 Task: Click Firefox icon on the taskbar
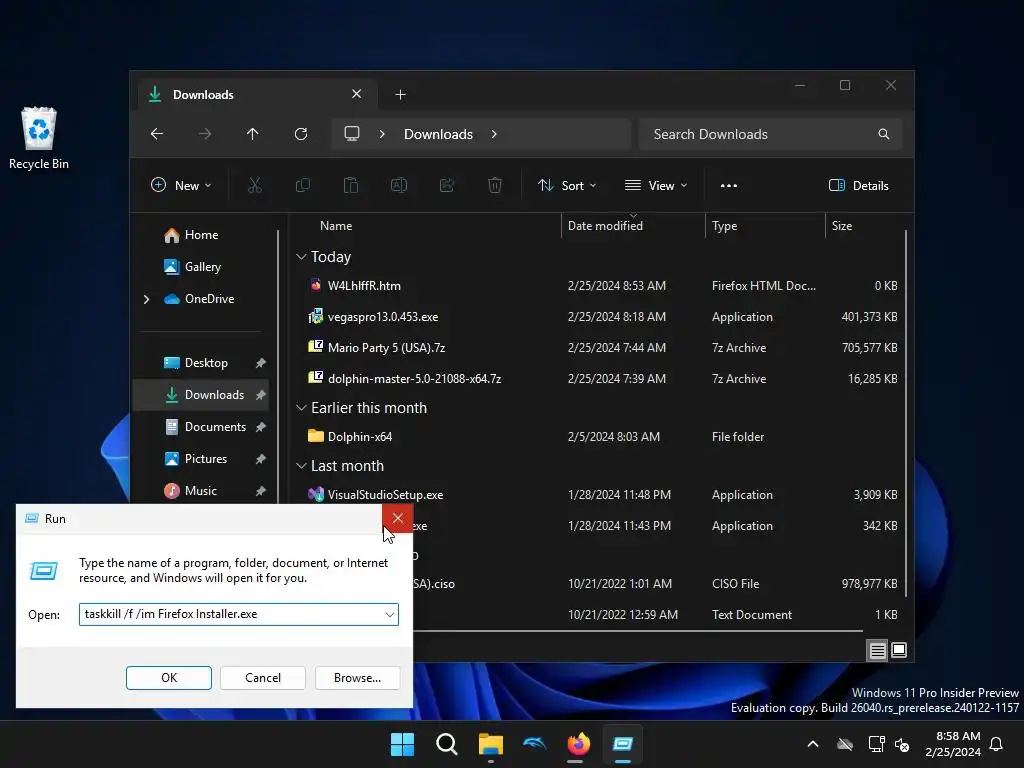[x=579, y=744]
